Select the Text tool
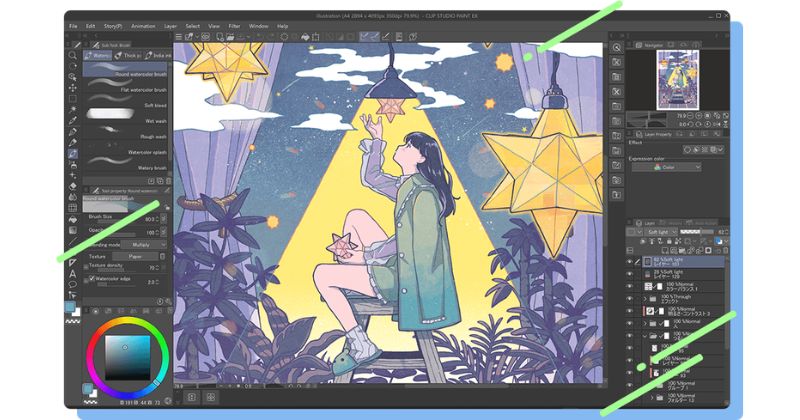Image resolution: width=800 pixels, height=420 pixels. coord(72,274)
